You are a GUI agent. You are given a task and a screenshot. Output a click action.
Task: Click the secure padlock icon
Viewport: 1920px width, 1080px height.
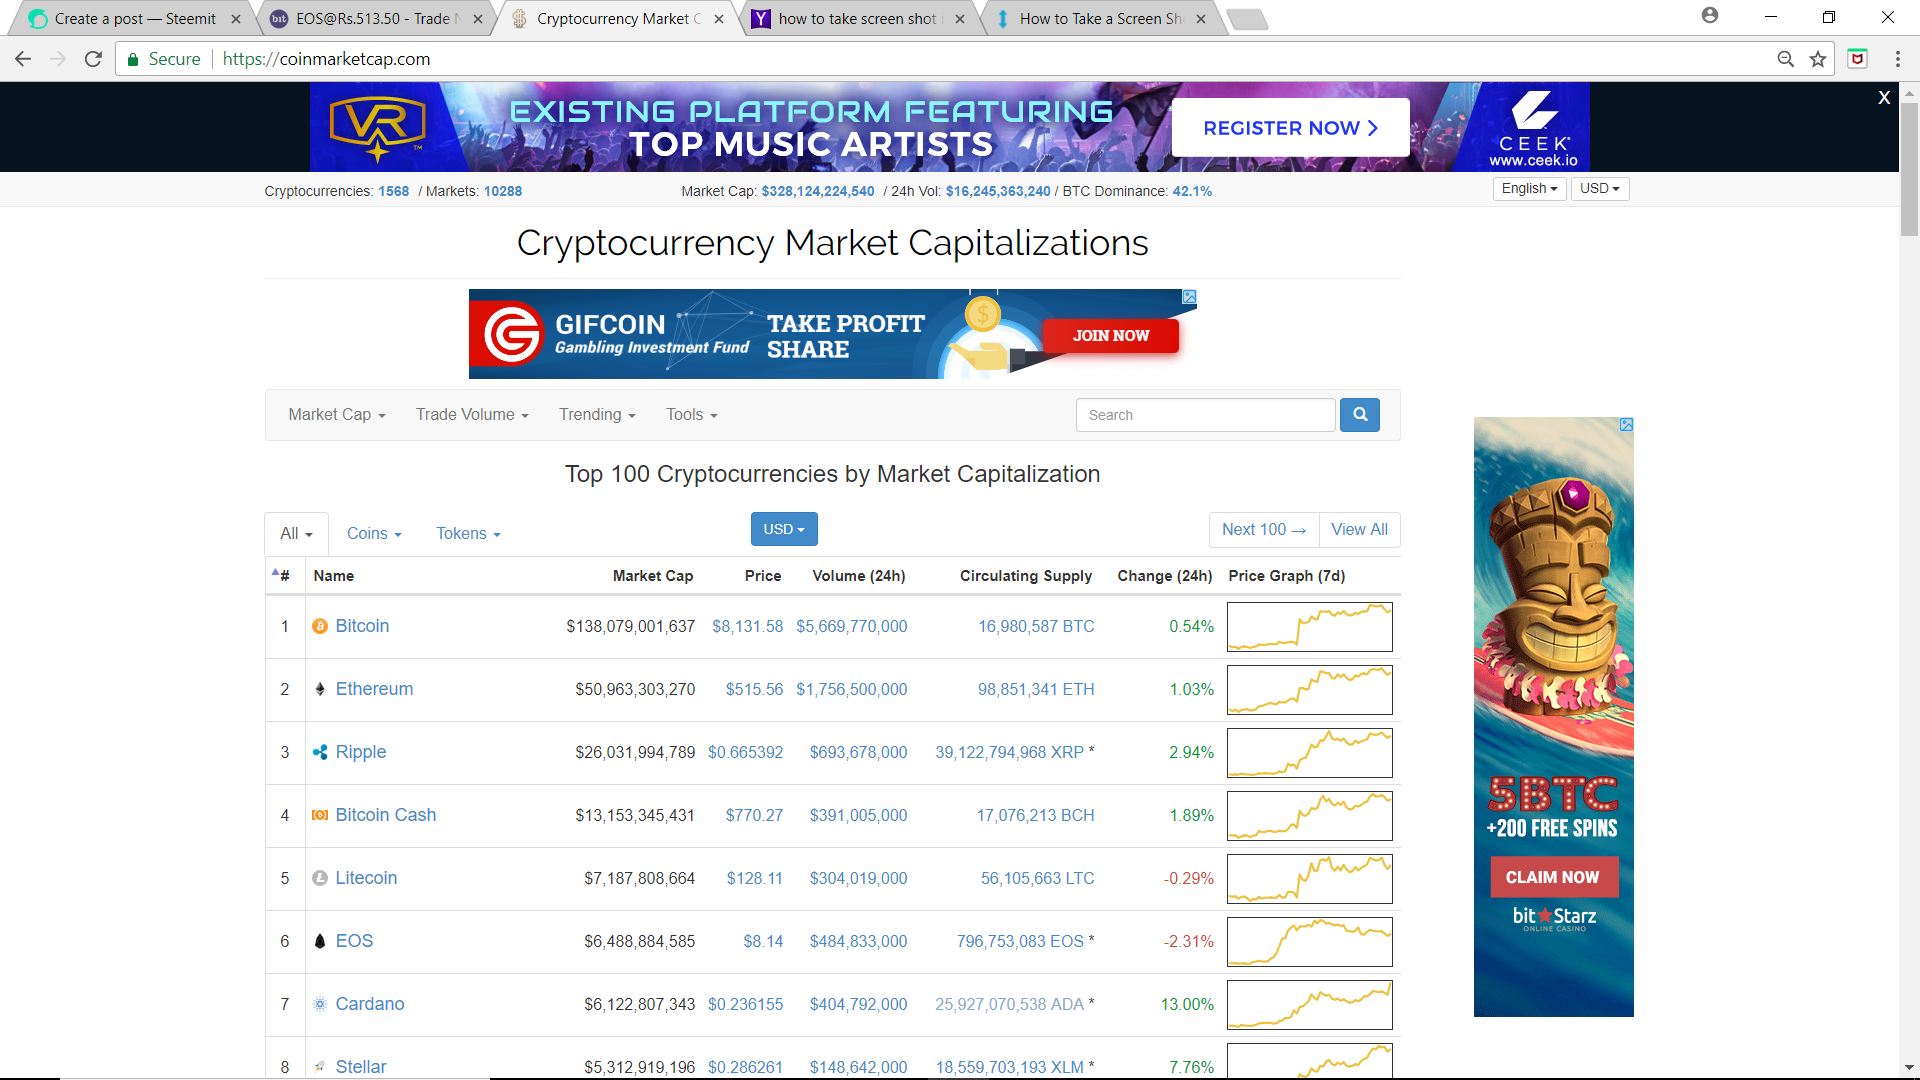coord(133,59)
